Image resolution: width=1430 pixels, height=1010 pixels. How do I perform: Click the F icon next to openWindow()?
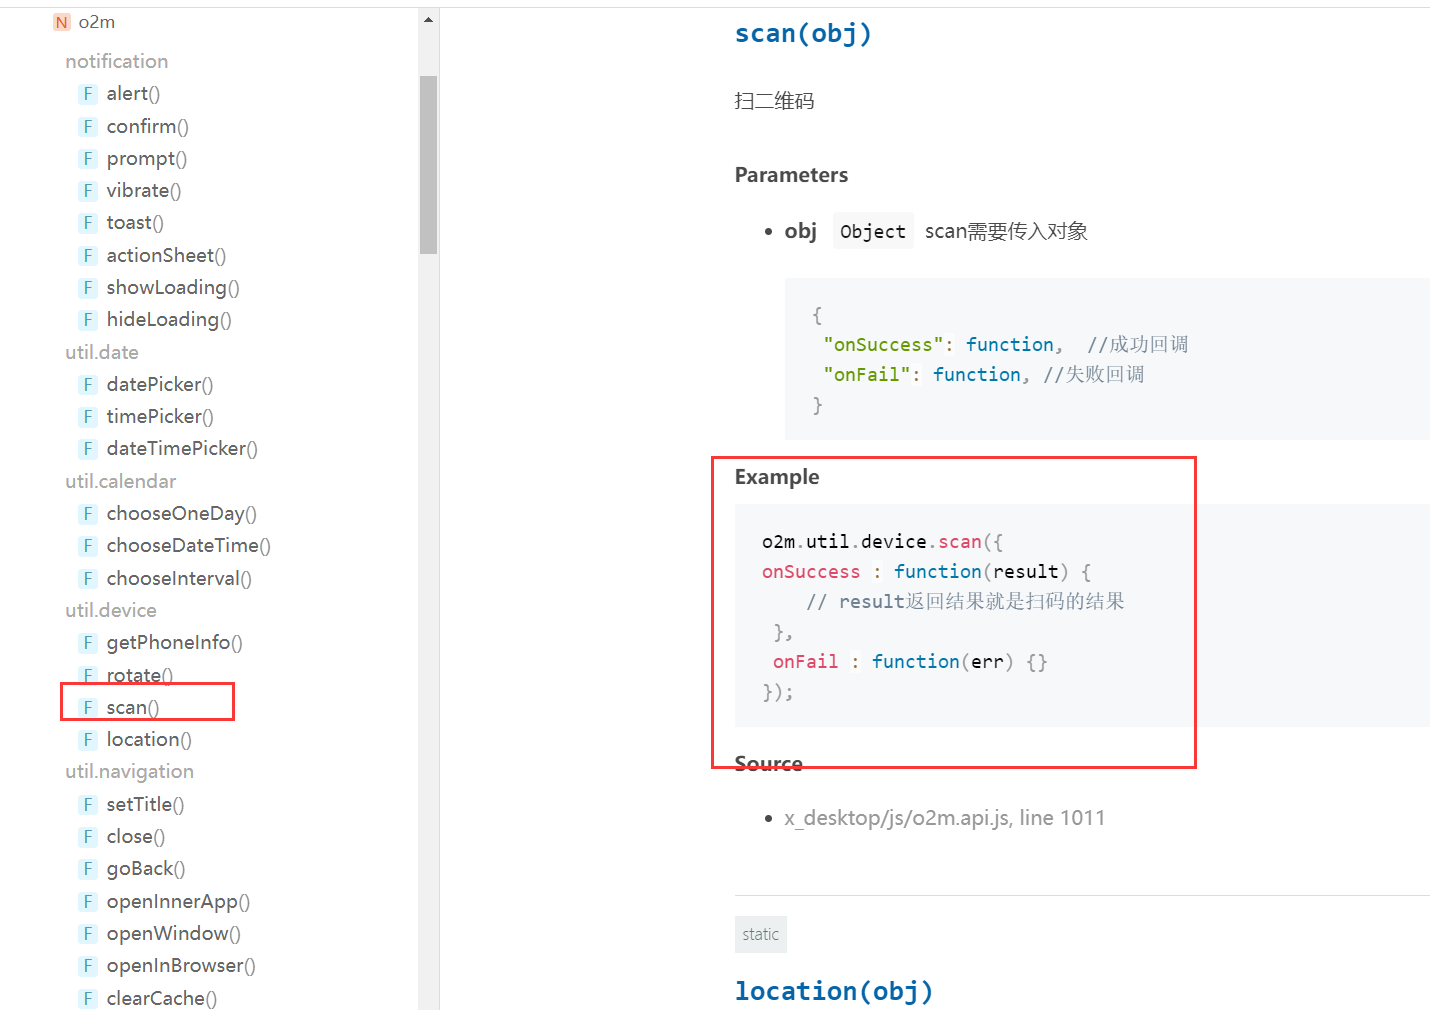coord(88,934)
